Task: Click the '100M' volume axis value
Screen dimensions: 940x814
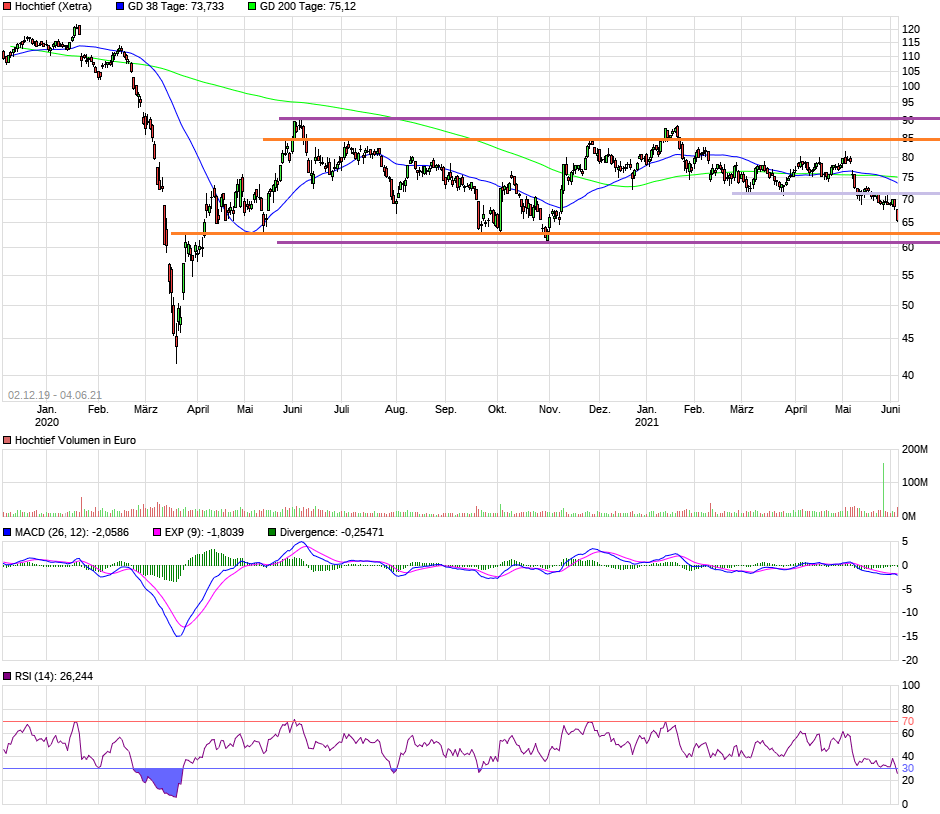Action: (x=914, y=483)
